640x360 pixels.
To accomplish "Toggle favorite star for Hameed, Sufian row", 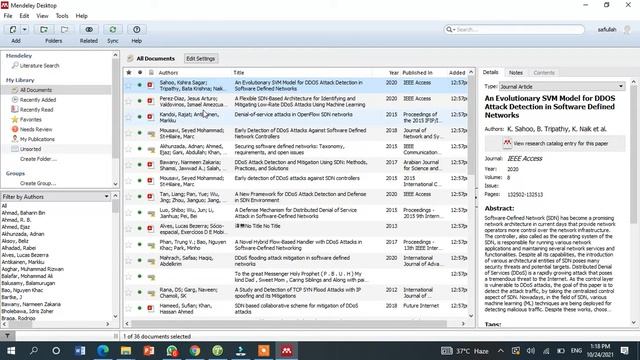I will (129, 308).
